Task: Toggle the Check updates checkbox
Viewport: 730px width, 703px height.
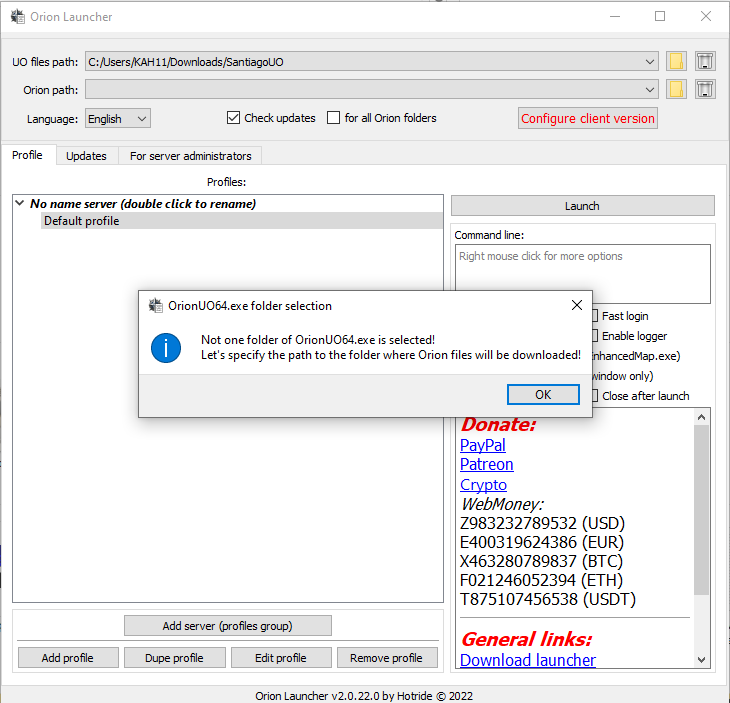Action: click(234, 118)
